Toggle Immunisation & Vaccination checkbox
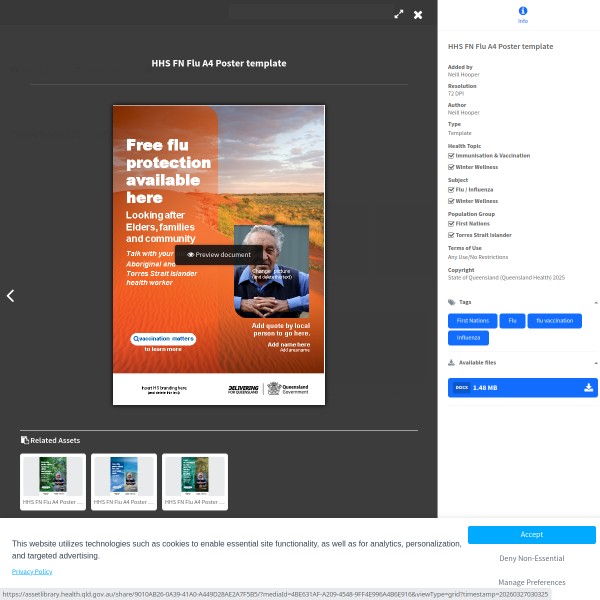Screen dimensions: 600x600 pos(451,156)
